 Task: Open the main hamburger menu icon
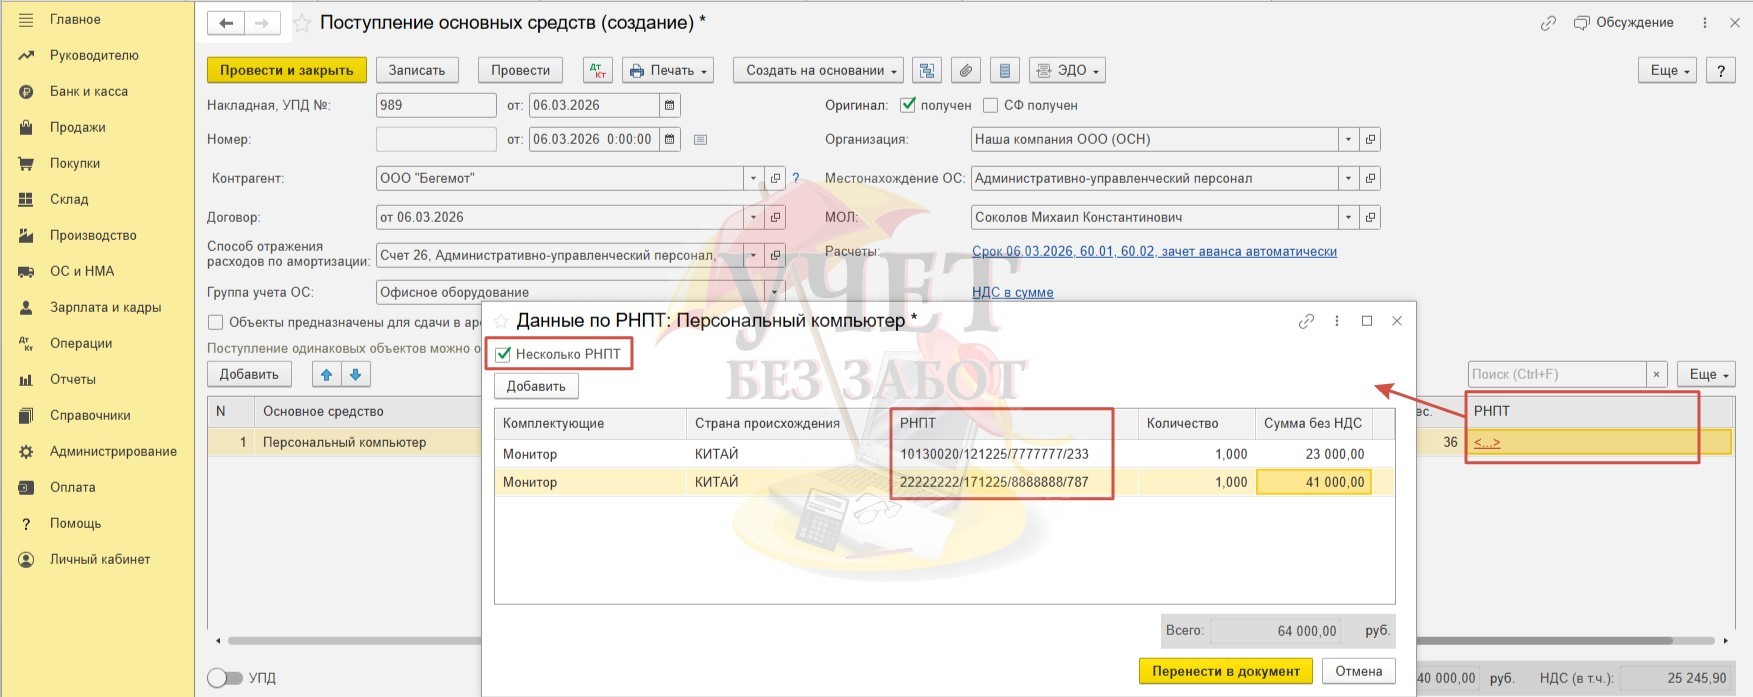pos(26,20)
